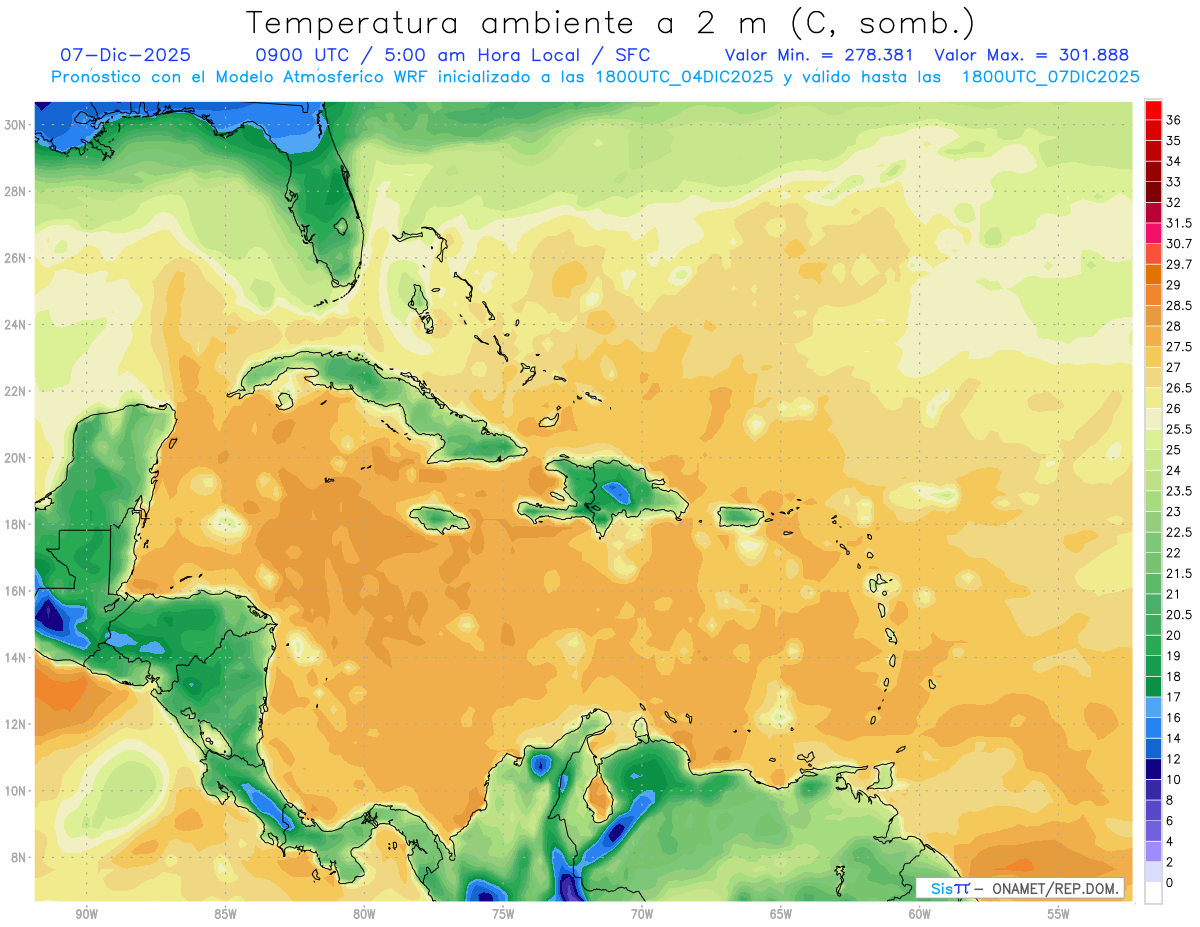Click the latitude label 26N

[x=17, y=258]
